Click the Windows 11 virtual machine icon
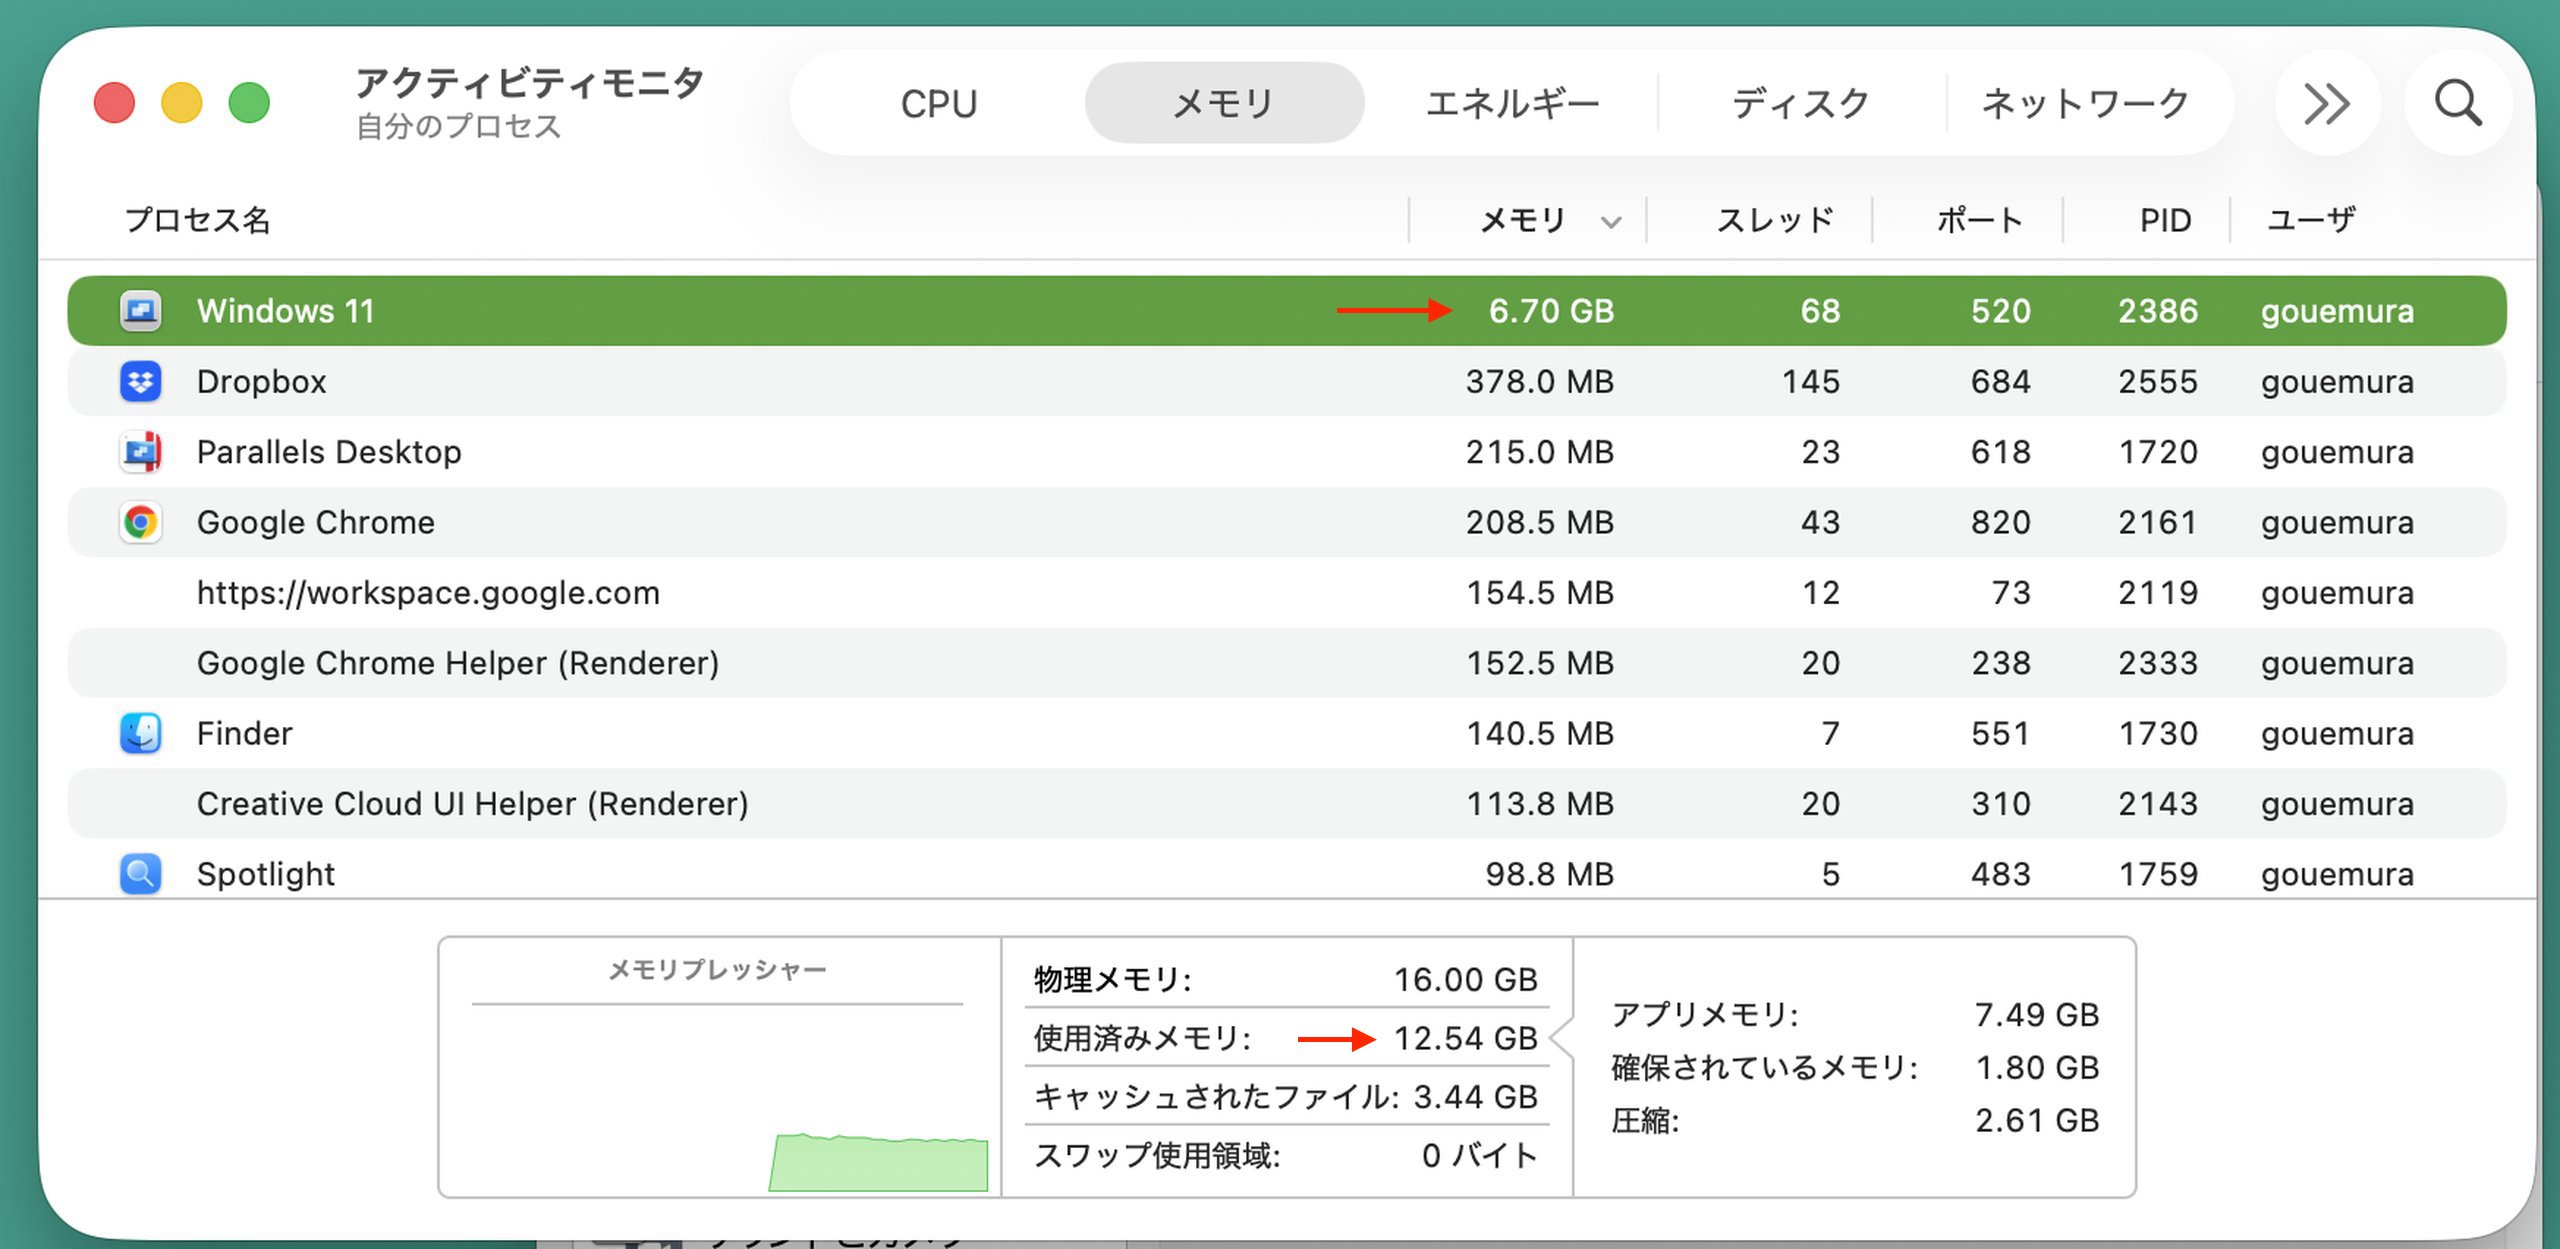This screenshot has height=1249, width=2560. [140, 311]
